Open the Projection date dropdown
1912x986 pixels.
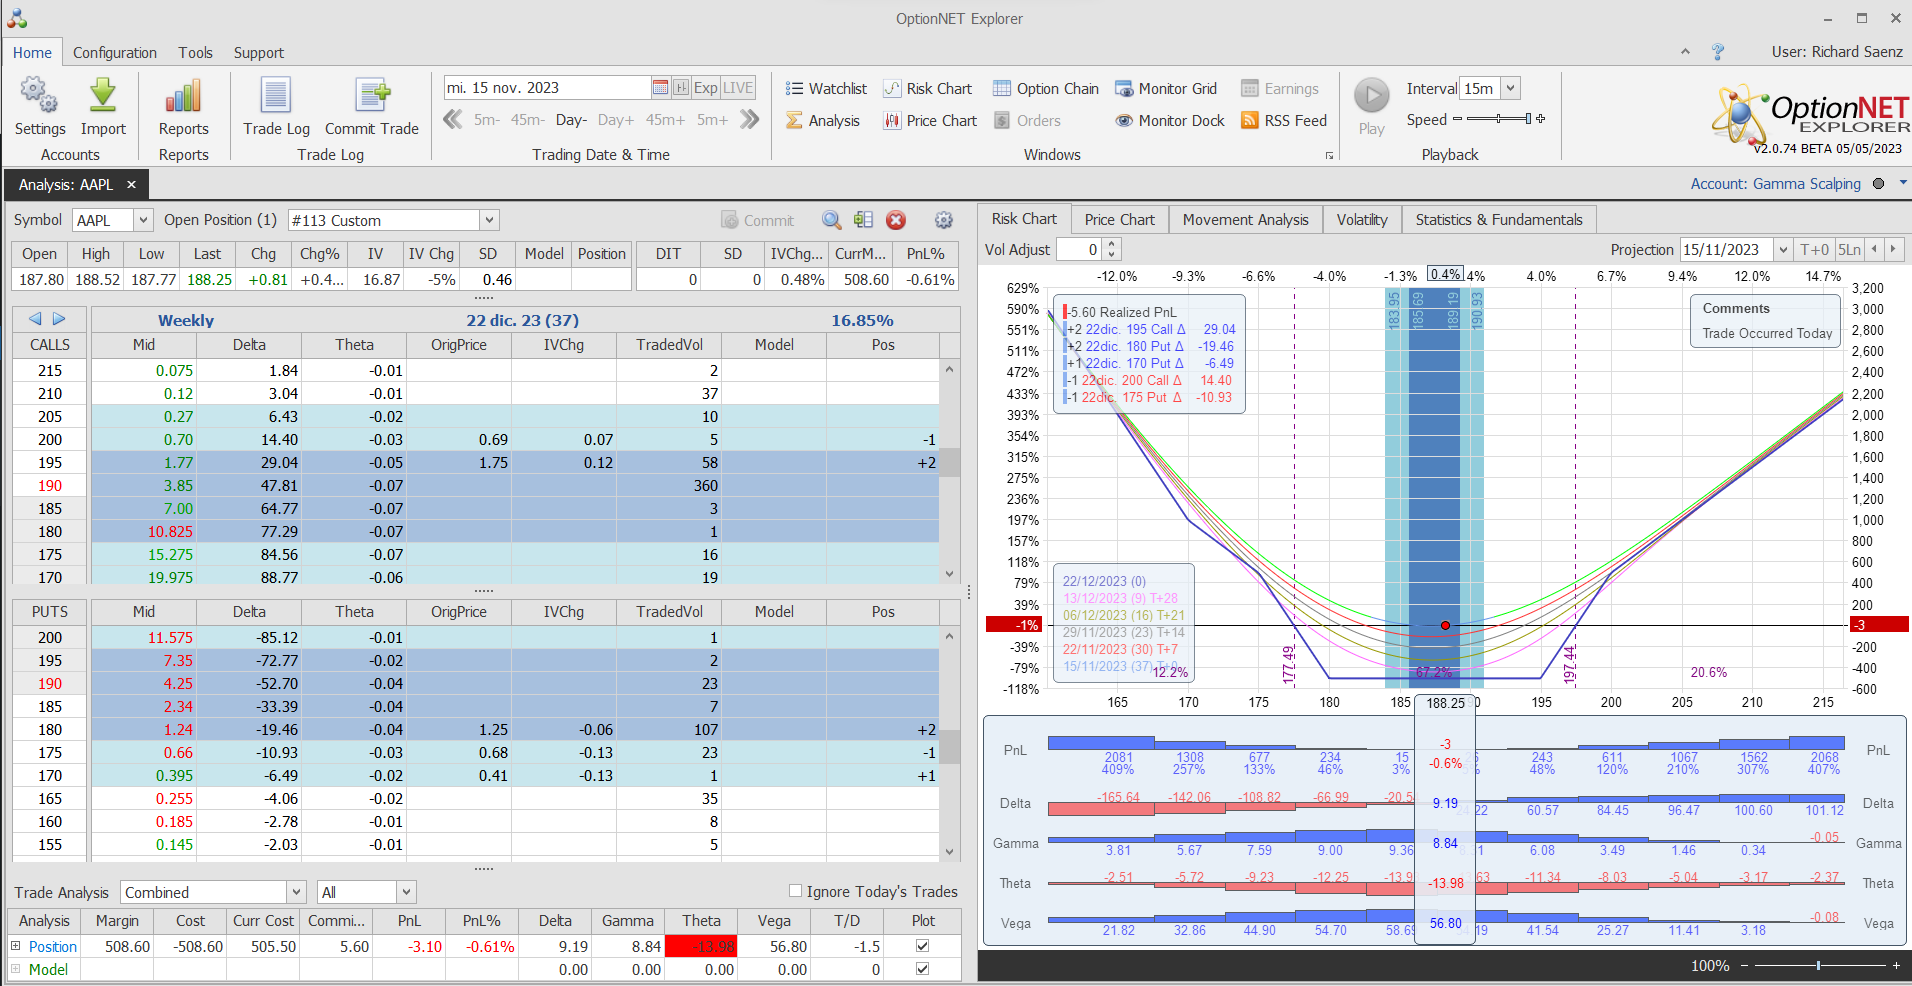[1782, 249]
